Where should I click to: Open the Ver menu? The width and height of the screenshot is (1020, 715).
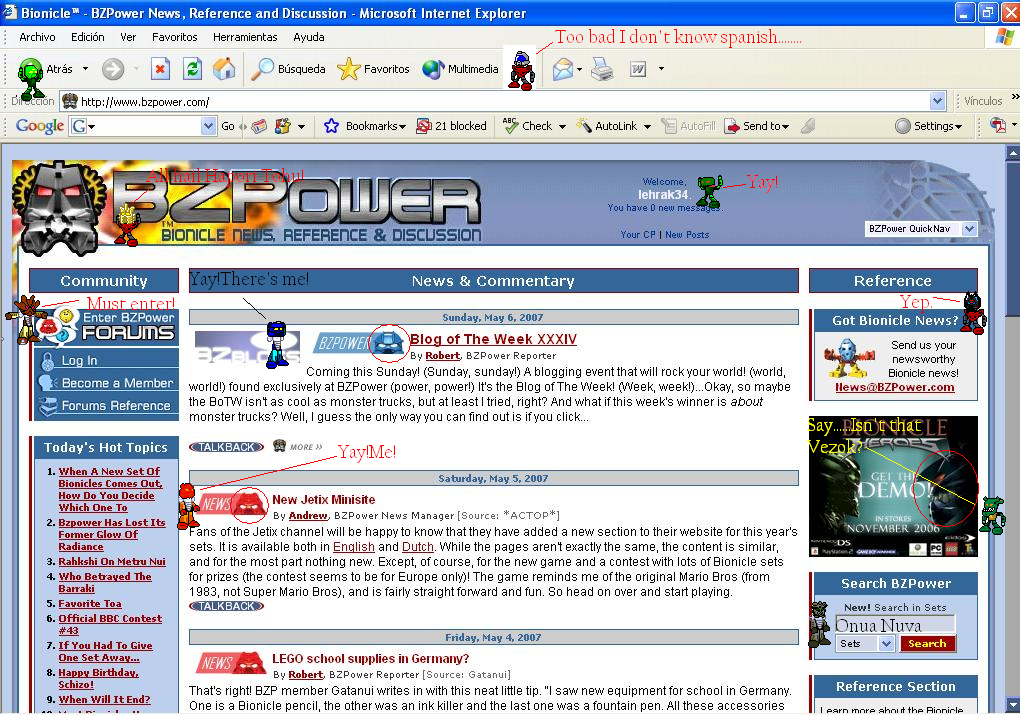pyautogui.click(x=128, y=37)
